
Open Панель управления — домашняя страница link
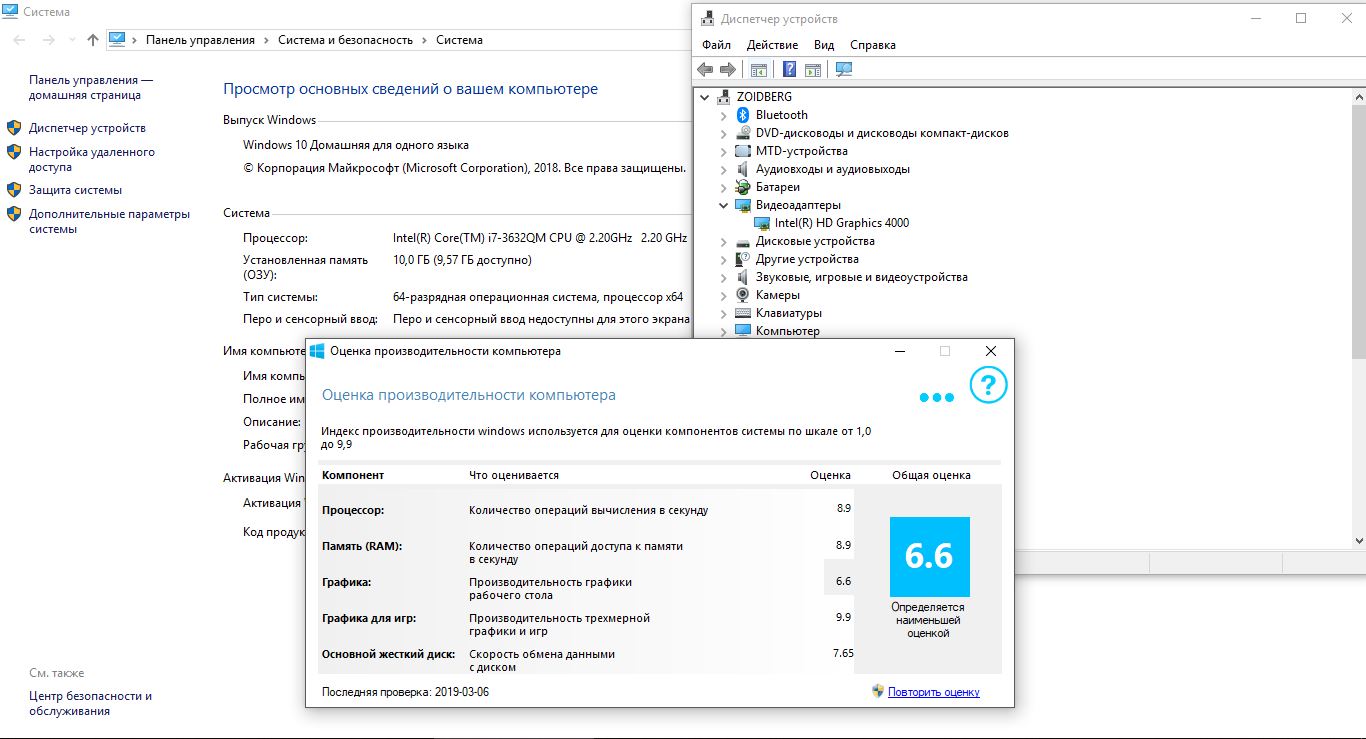(91, 88)
